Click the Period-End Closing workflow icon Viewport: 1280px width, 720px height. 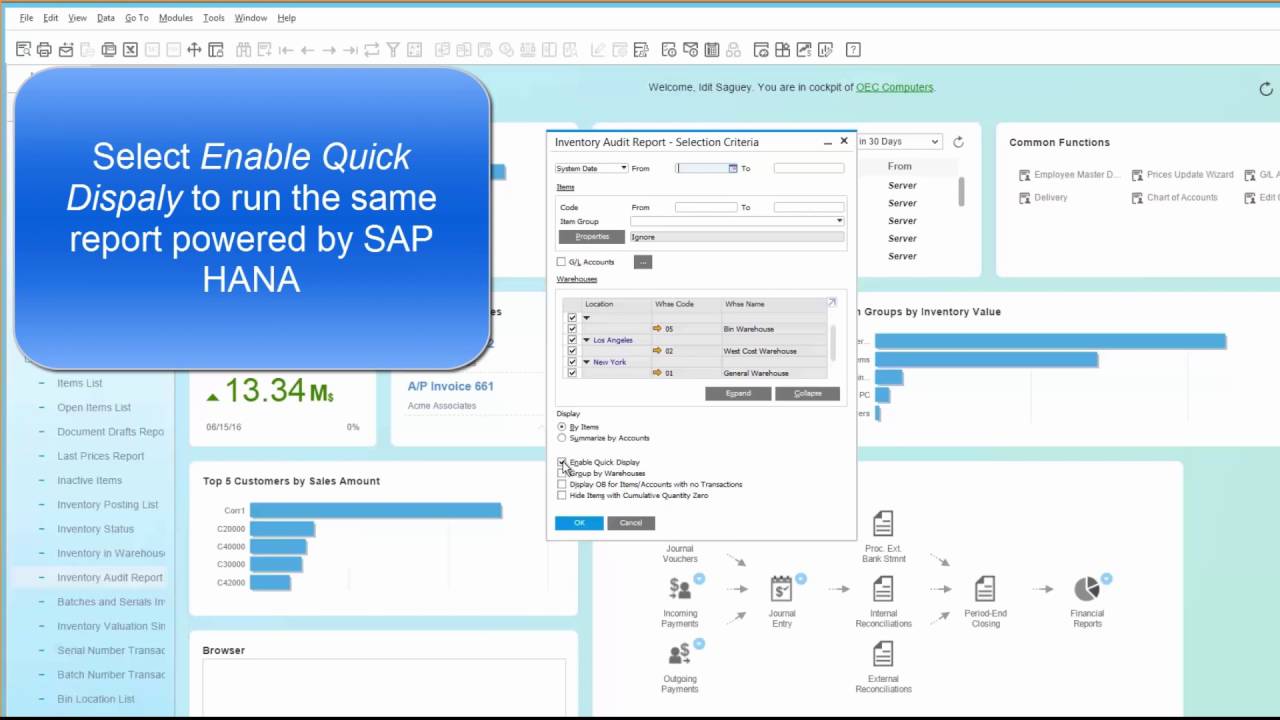pos(985,588)
